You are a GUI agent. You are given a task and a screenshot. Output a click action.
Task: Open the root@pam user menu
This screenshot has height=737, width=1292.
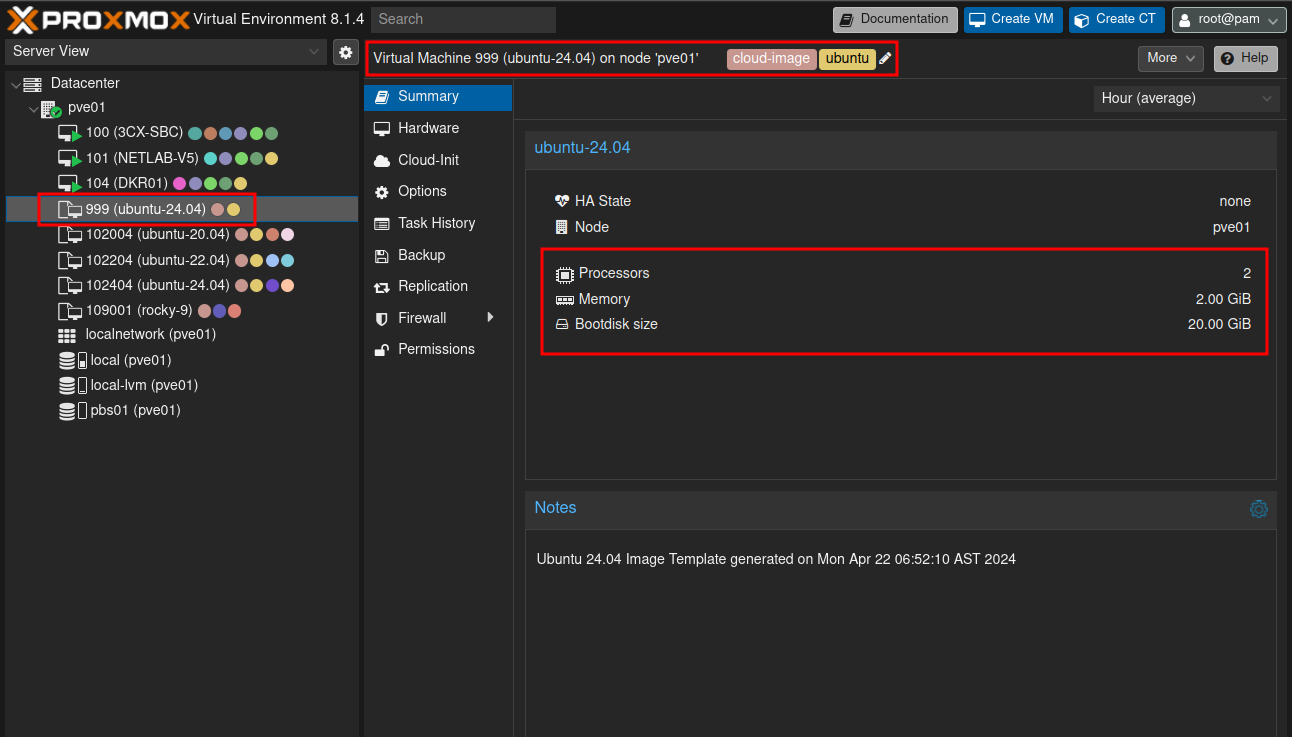coord(1229,19)
